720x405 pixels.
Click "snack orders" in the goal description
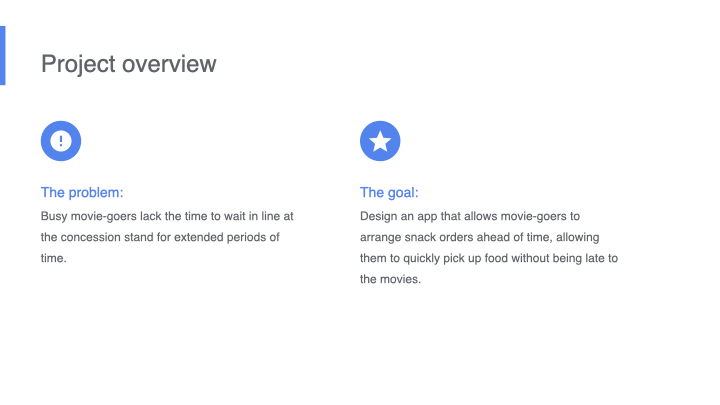440,237
